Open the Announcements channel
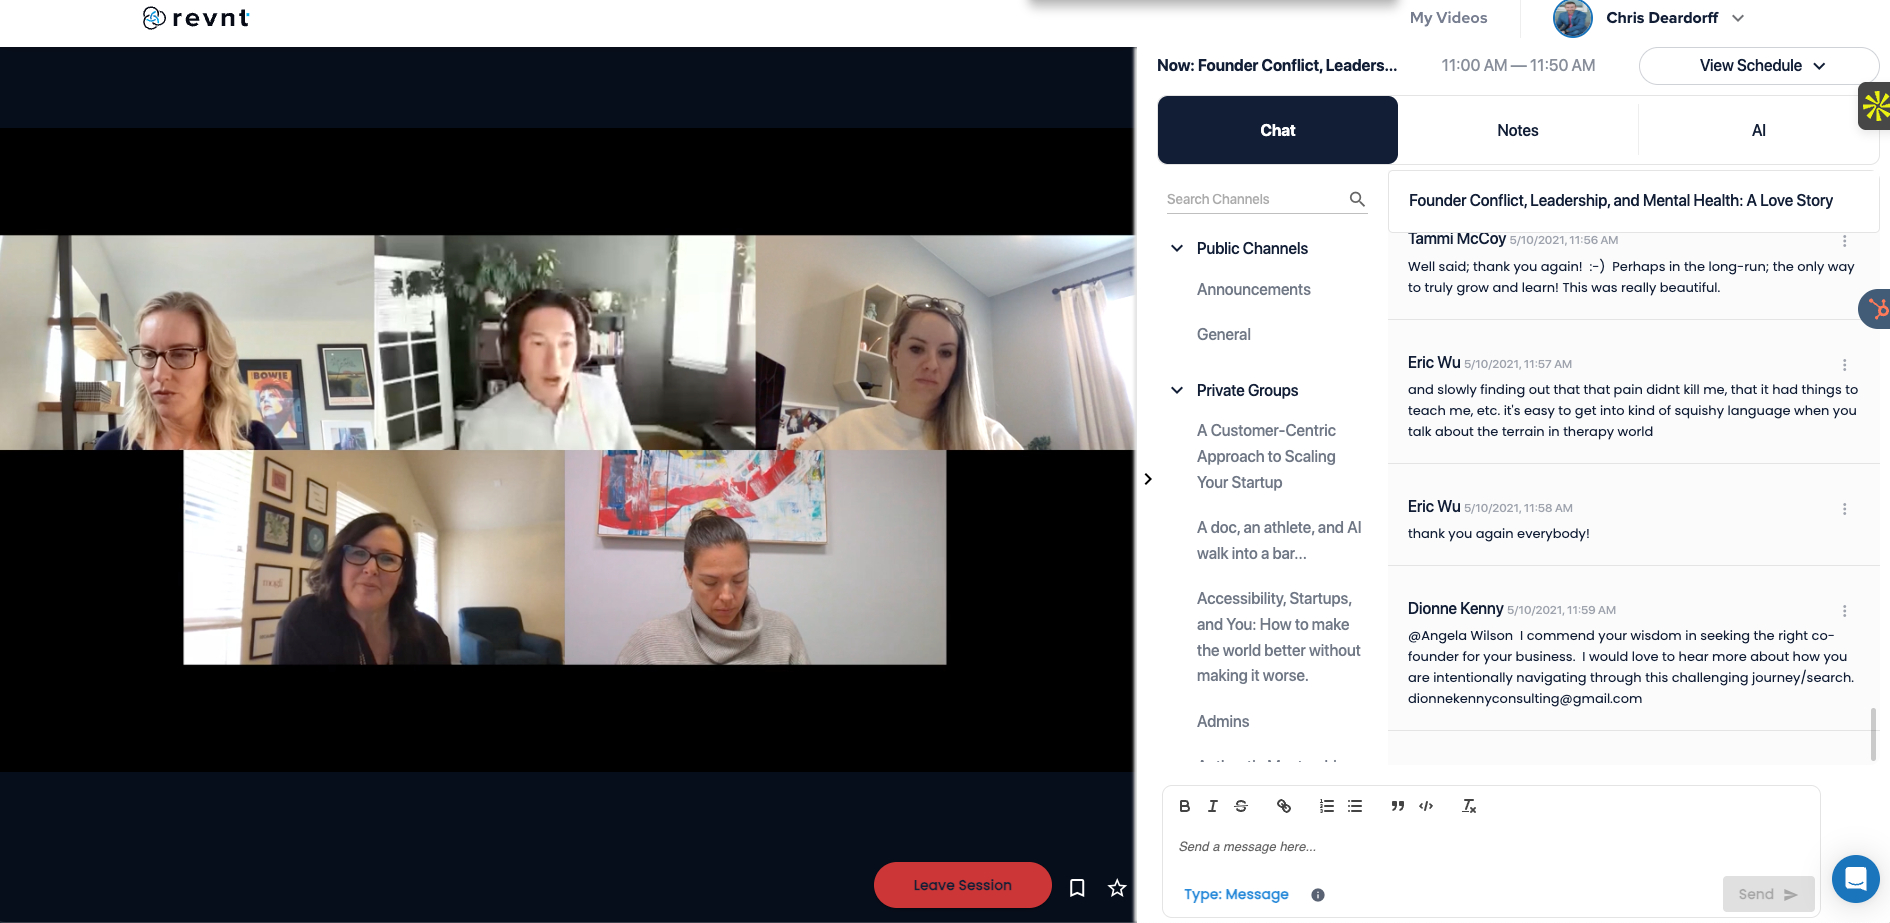This screenshot has height=923, width=1890. [x=1253, y=290]
